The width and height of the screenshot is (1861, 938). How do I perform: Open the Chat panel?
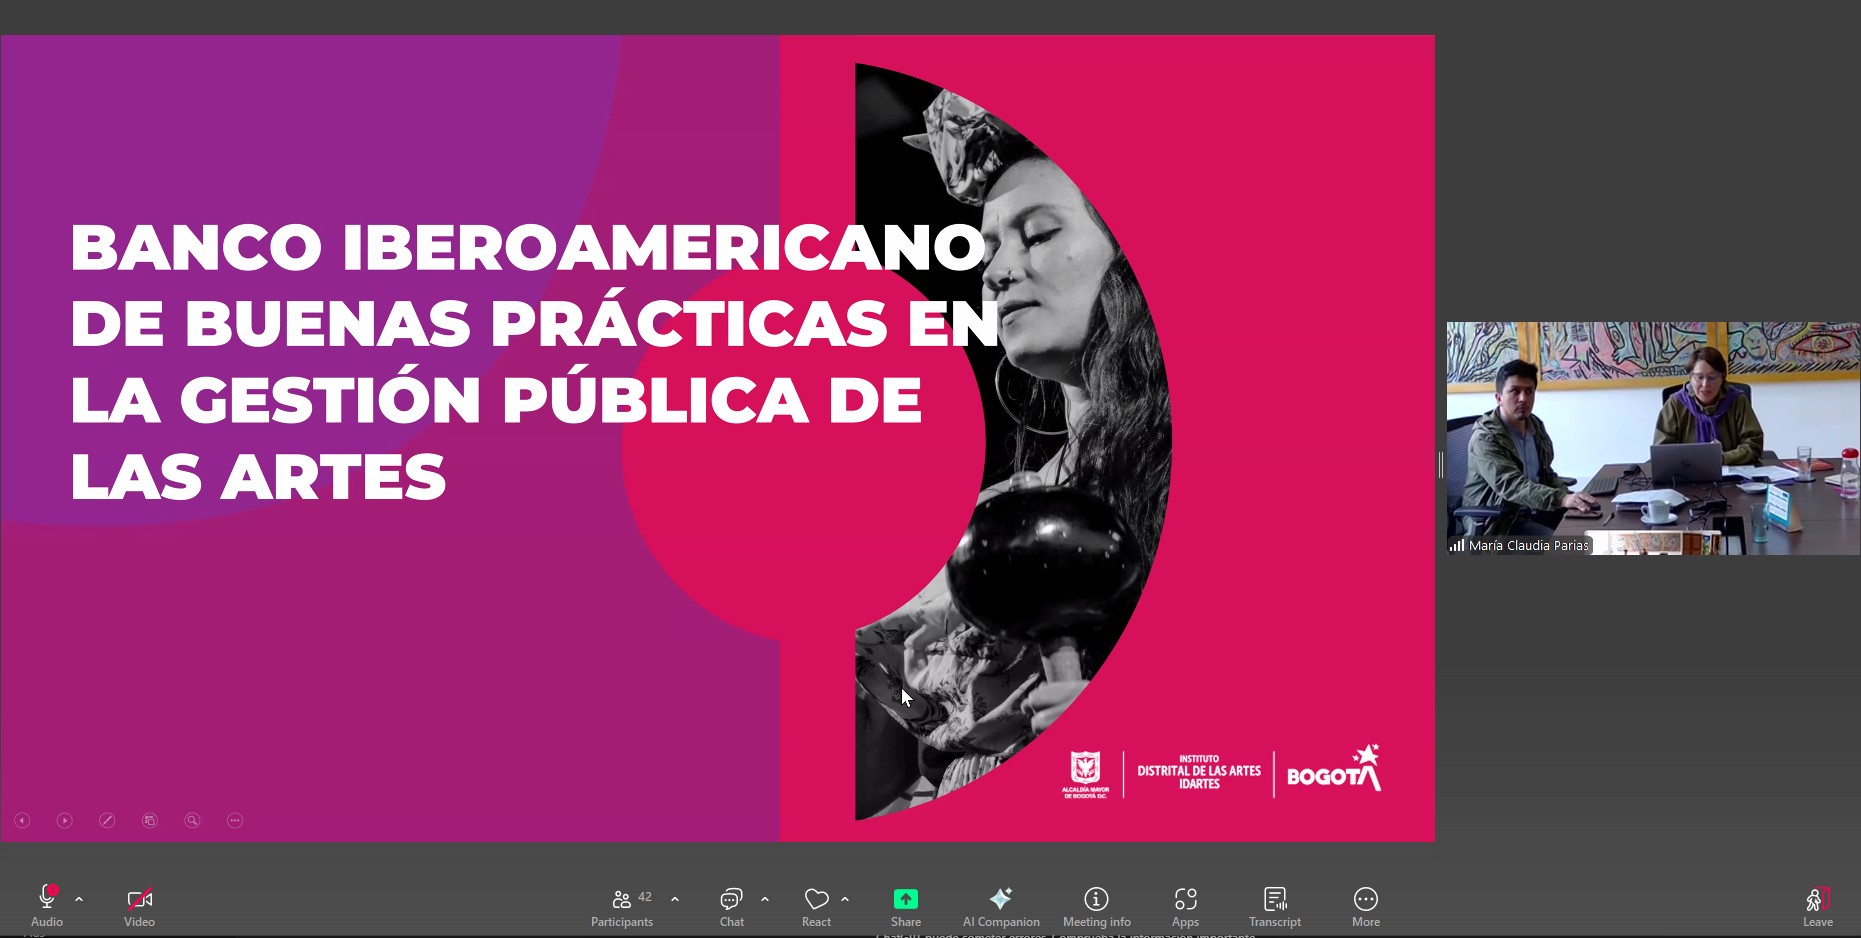(x=731, y=899)
